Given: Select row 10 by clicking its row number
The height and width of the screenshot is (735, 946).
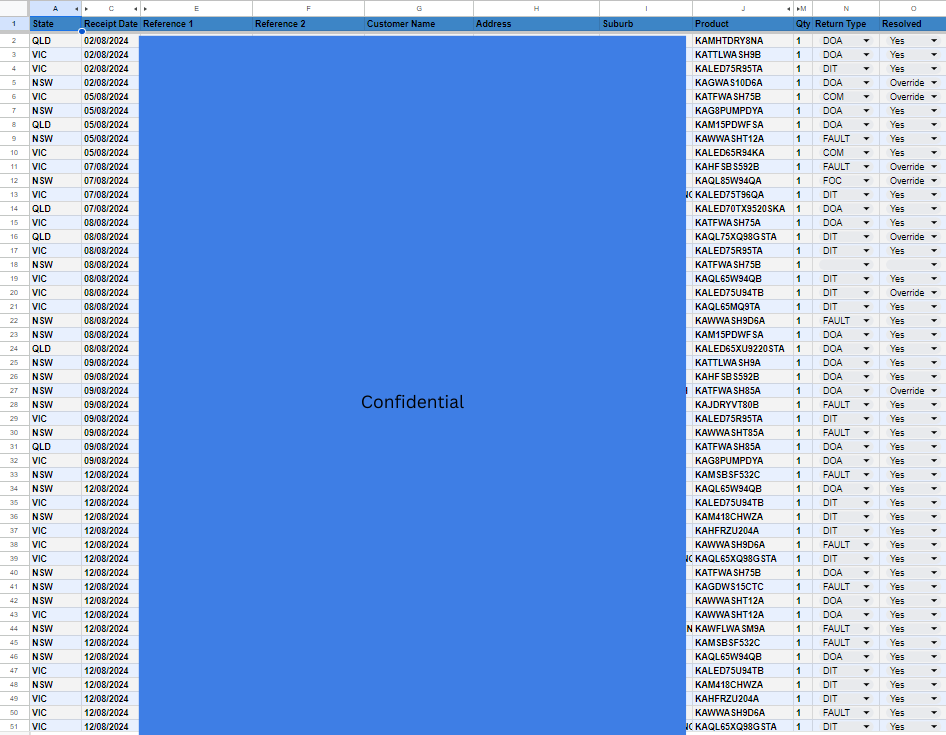Looking at the screenshot, I should (x=12, y=152).
